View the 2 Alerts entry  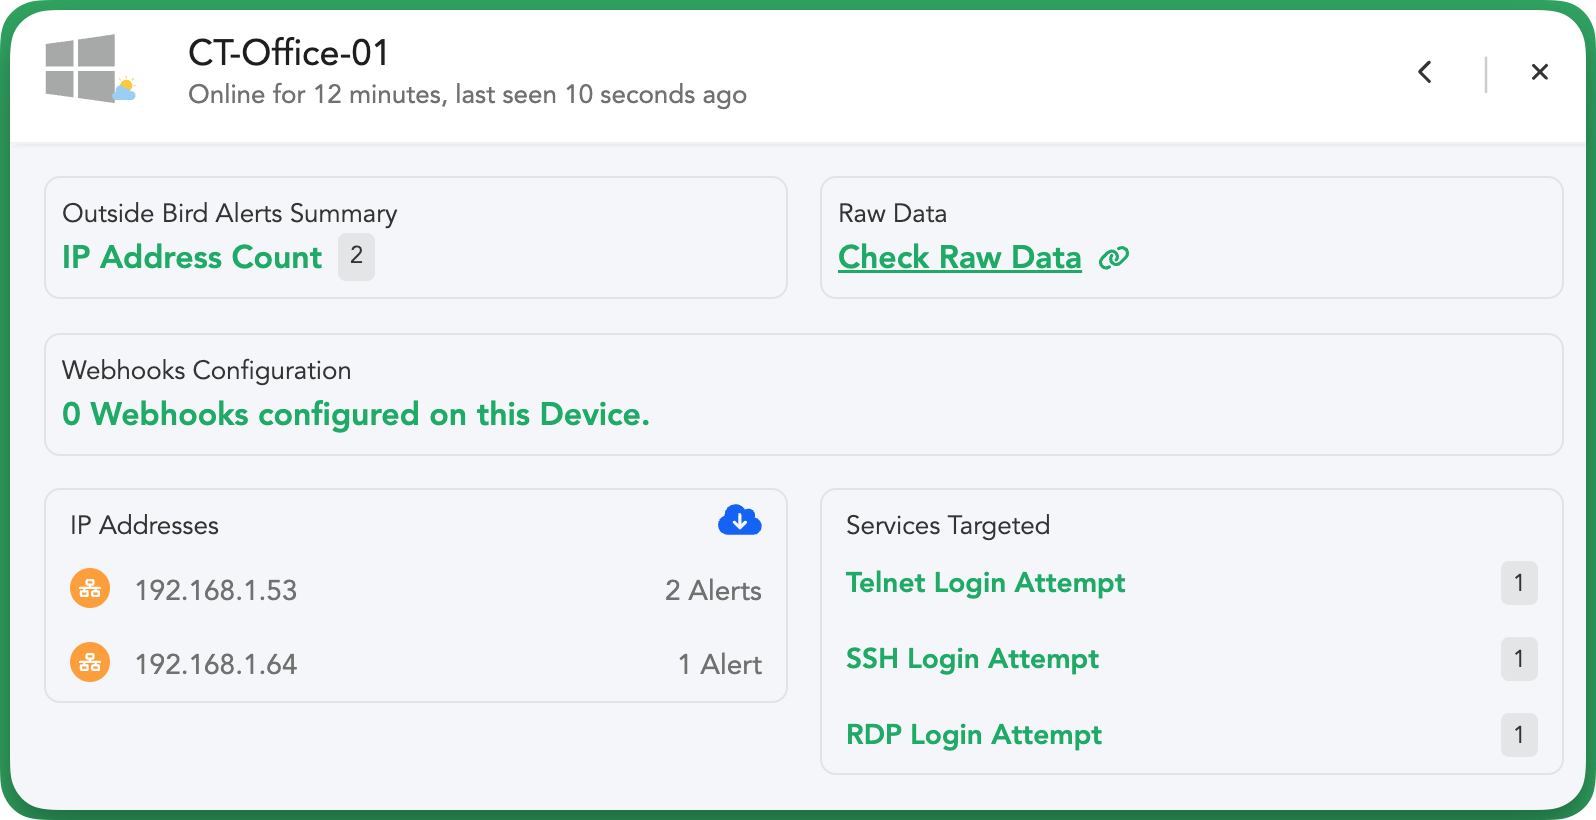click(x=713, y=591)
